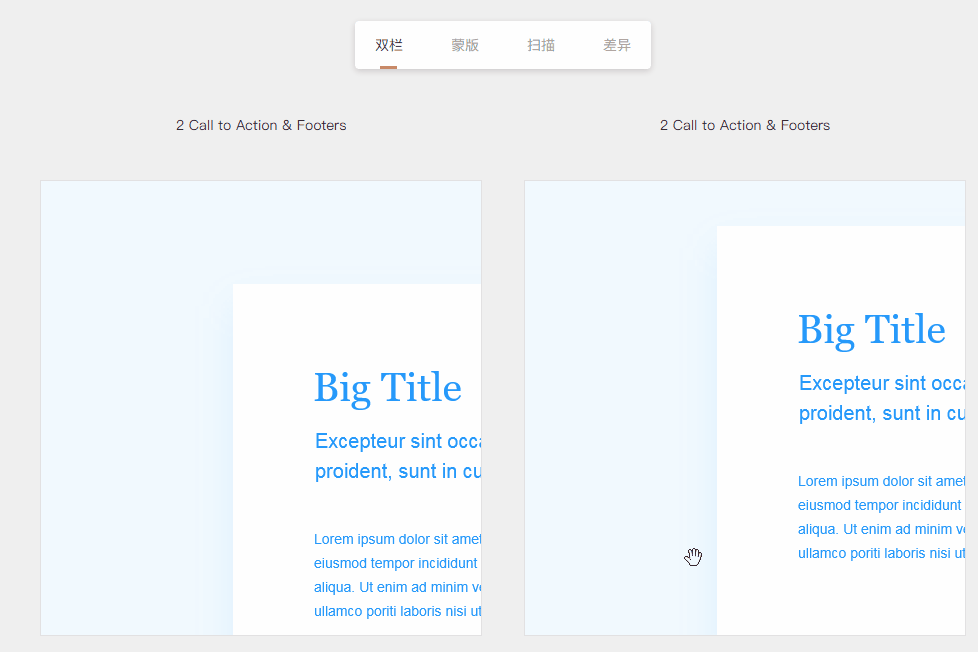
Task: Click "Big Title" in the left preview
Action: tap(388, 388)
